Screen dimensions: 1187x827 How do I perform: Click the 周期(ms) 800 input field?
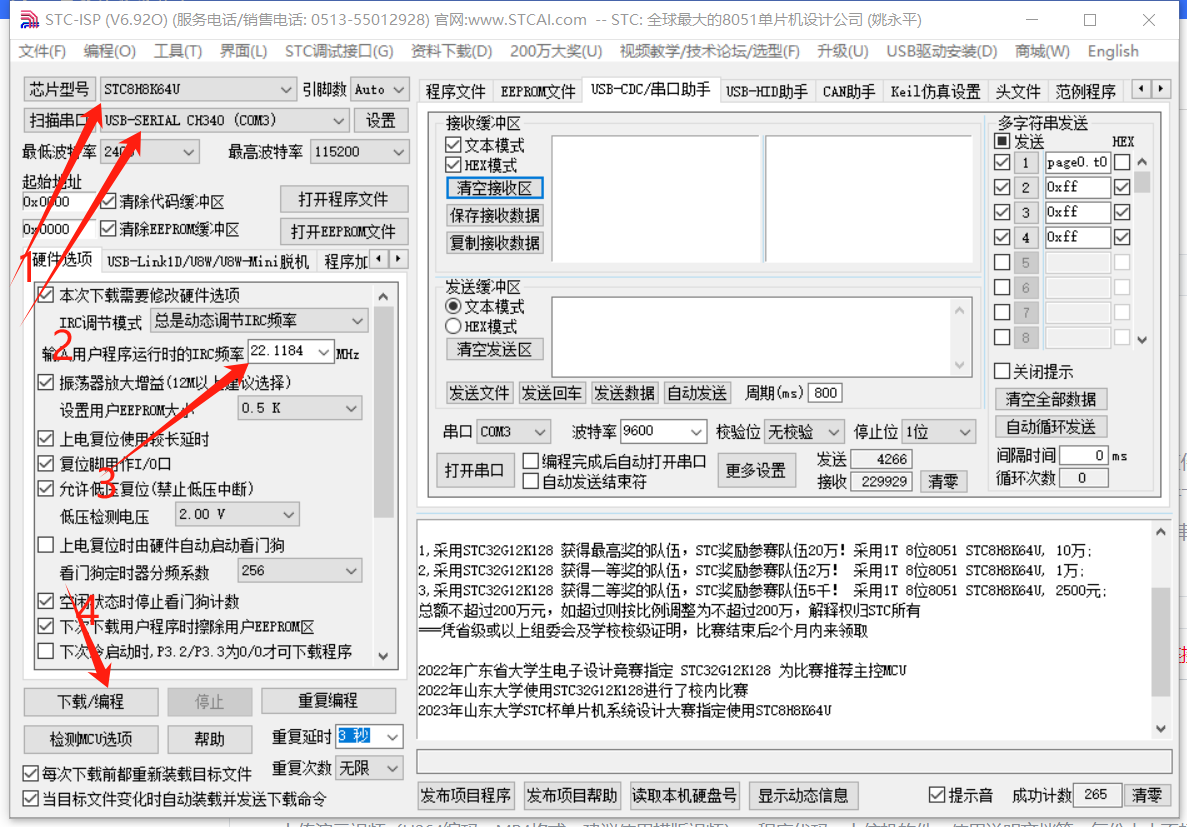825,393
